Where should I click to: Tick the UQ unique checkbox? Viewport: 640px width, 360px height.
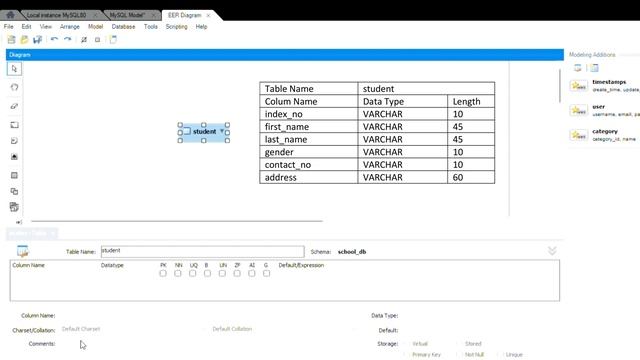(192, 273)
